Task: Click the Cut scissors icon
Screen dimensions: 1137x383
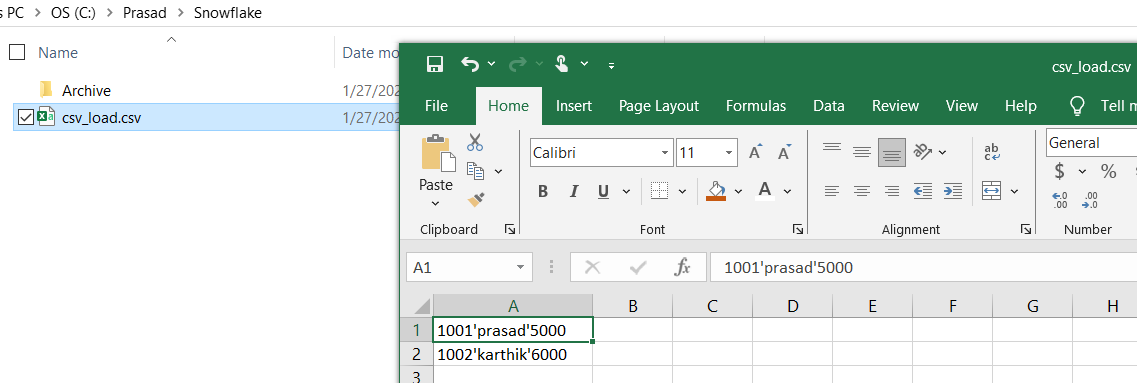Action: [475, 142]
